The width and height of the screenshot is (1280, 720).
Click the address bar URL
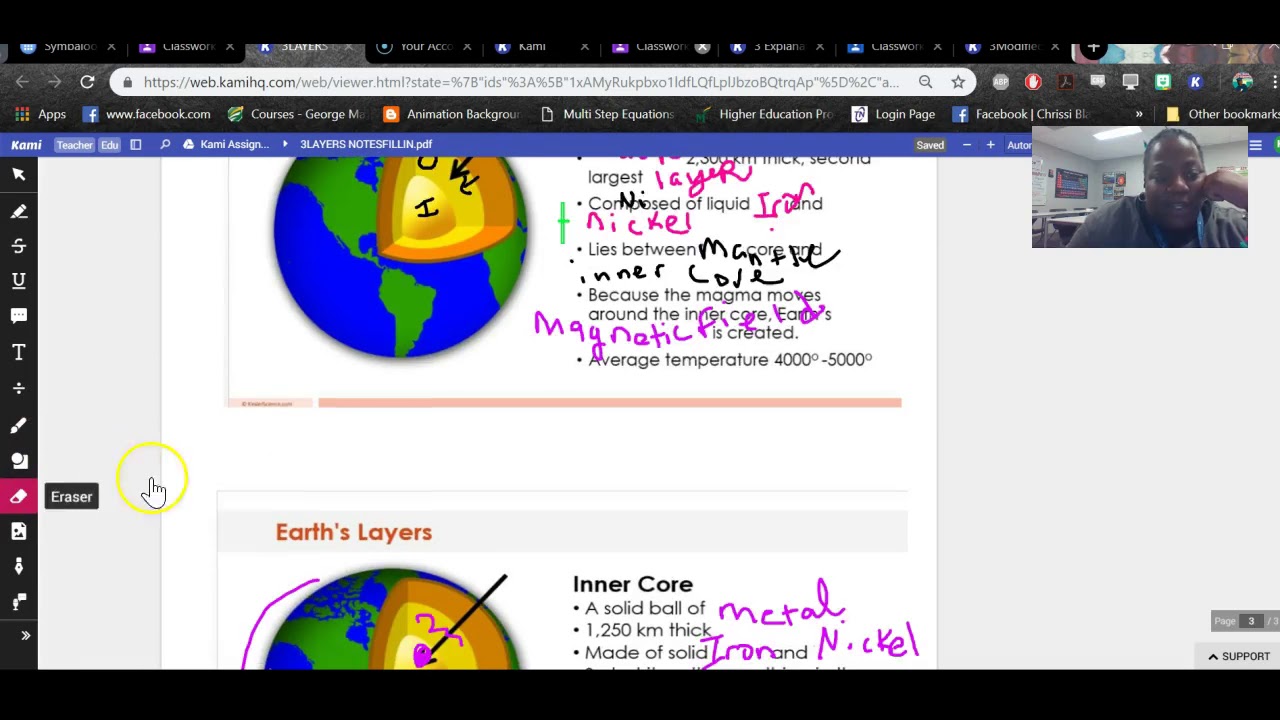coord(521,82)
